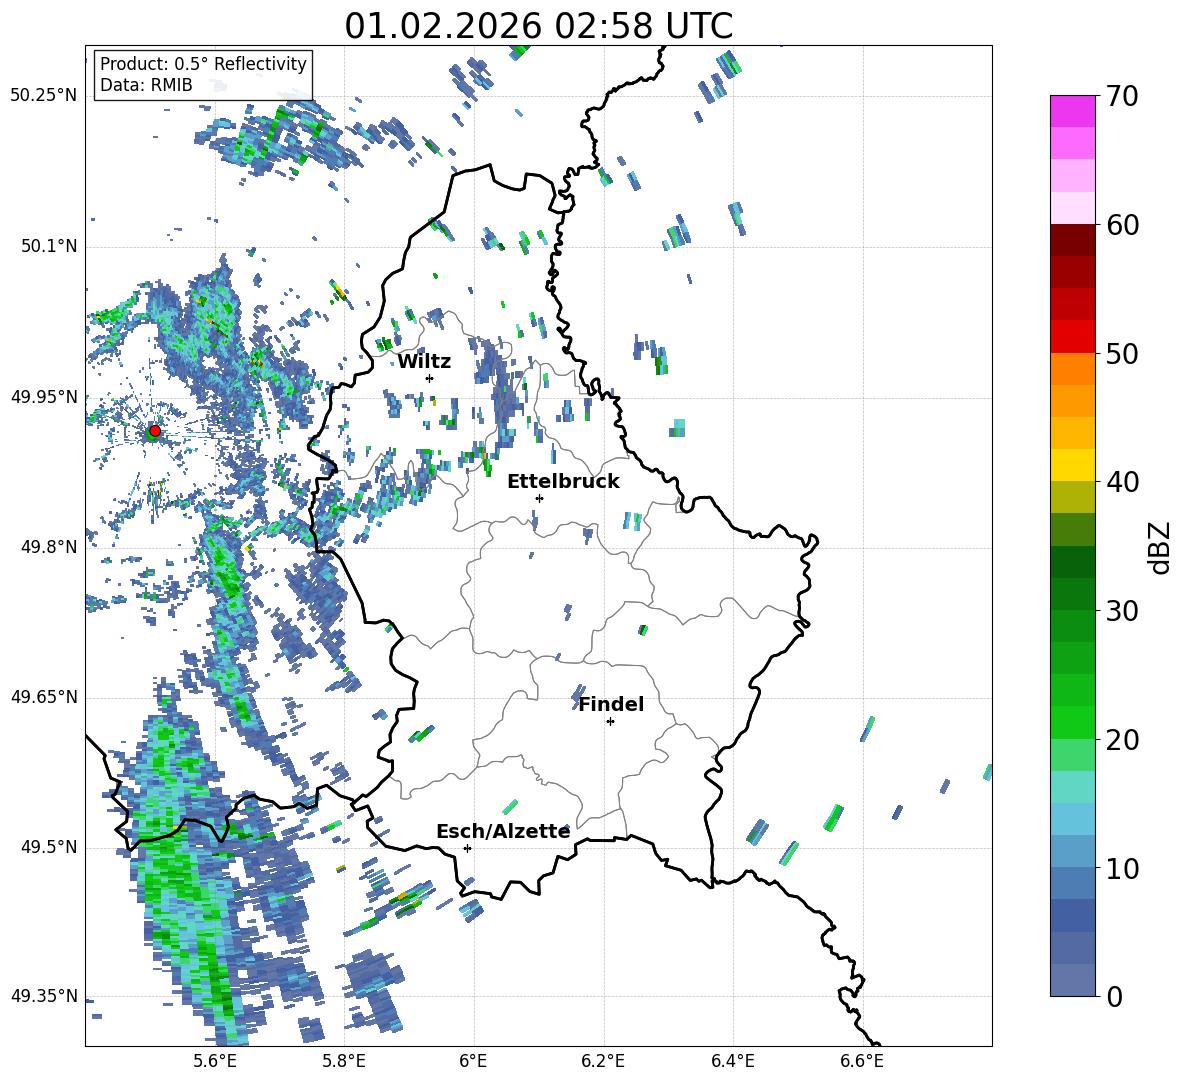The width and height of the screenshot is (1184, 1081).
Task: Click the cyan radar echo east of Ettelbruck
Action: click(633, 520)
